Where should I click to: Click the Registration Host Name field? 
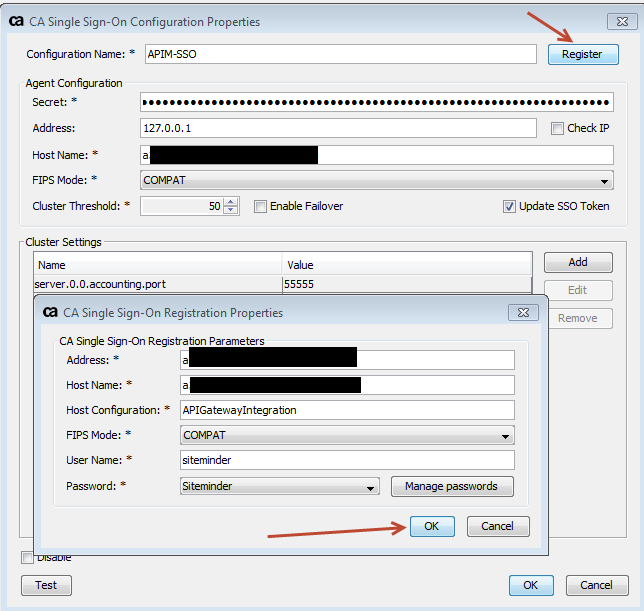347,385
